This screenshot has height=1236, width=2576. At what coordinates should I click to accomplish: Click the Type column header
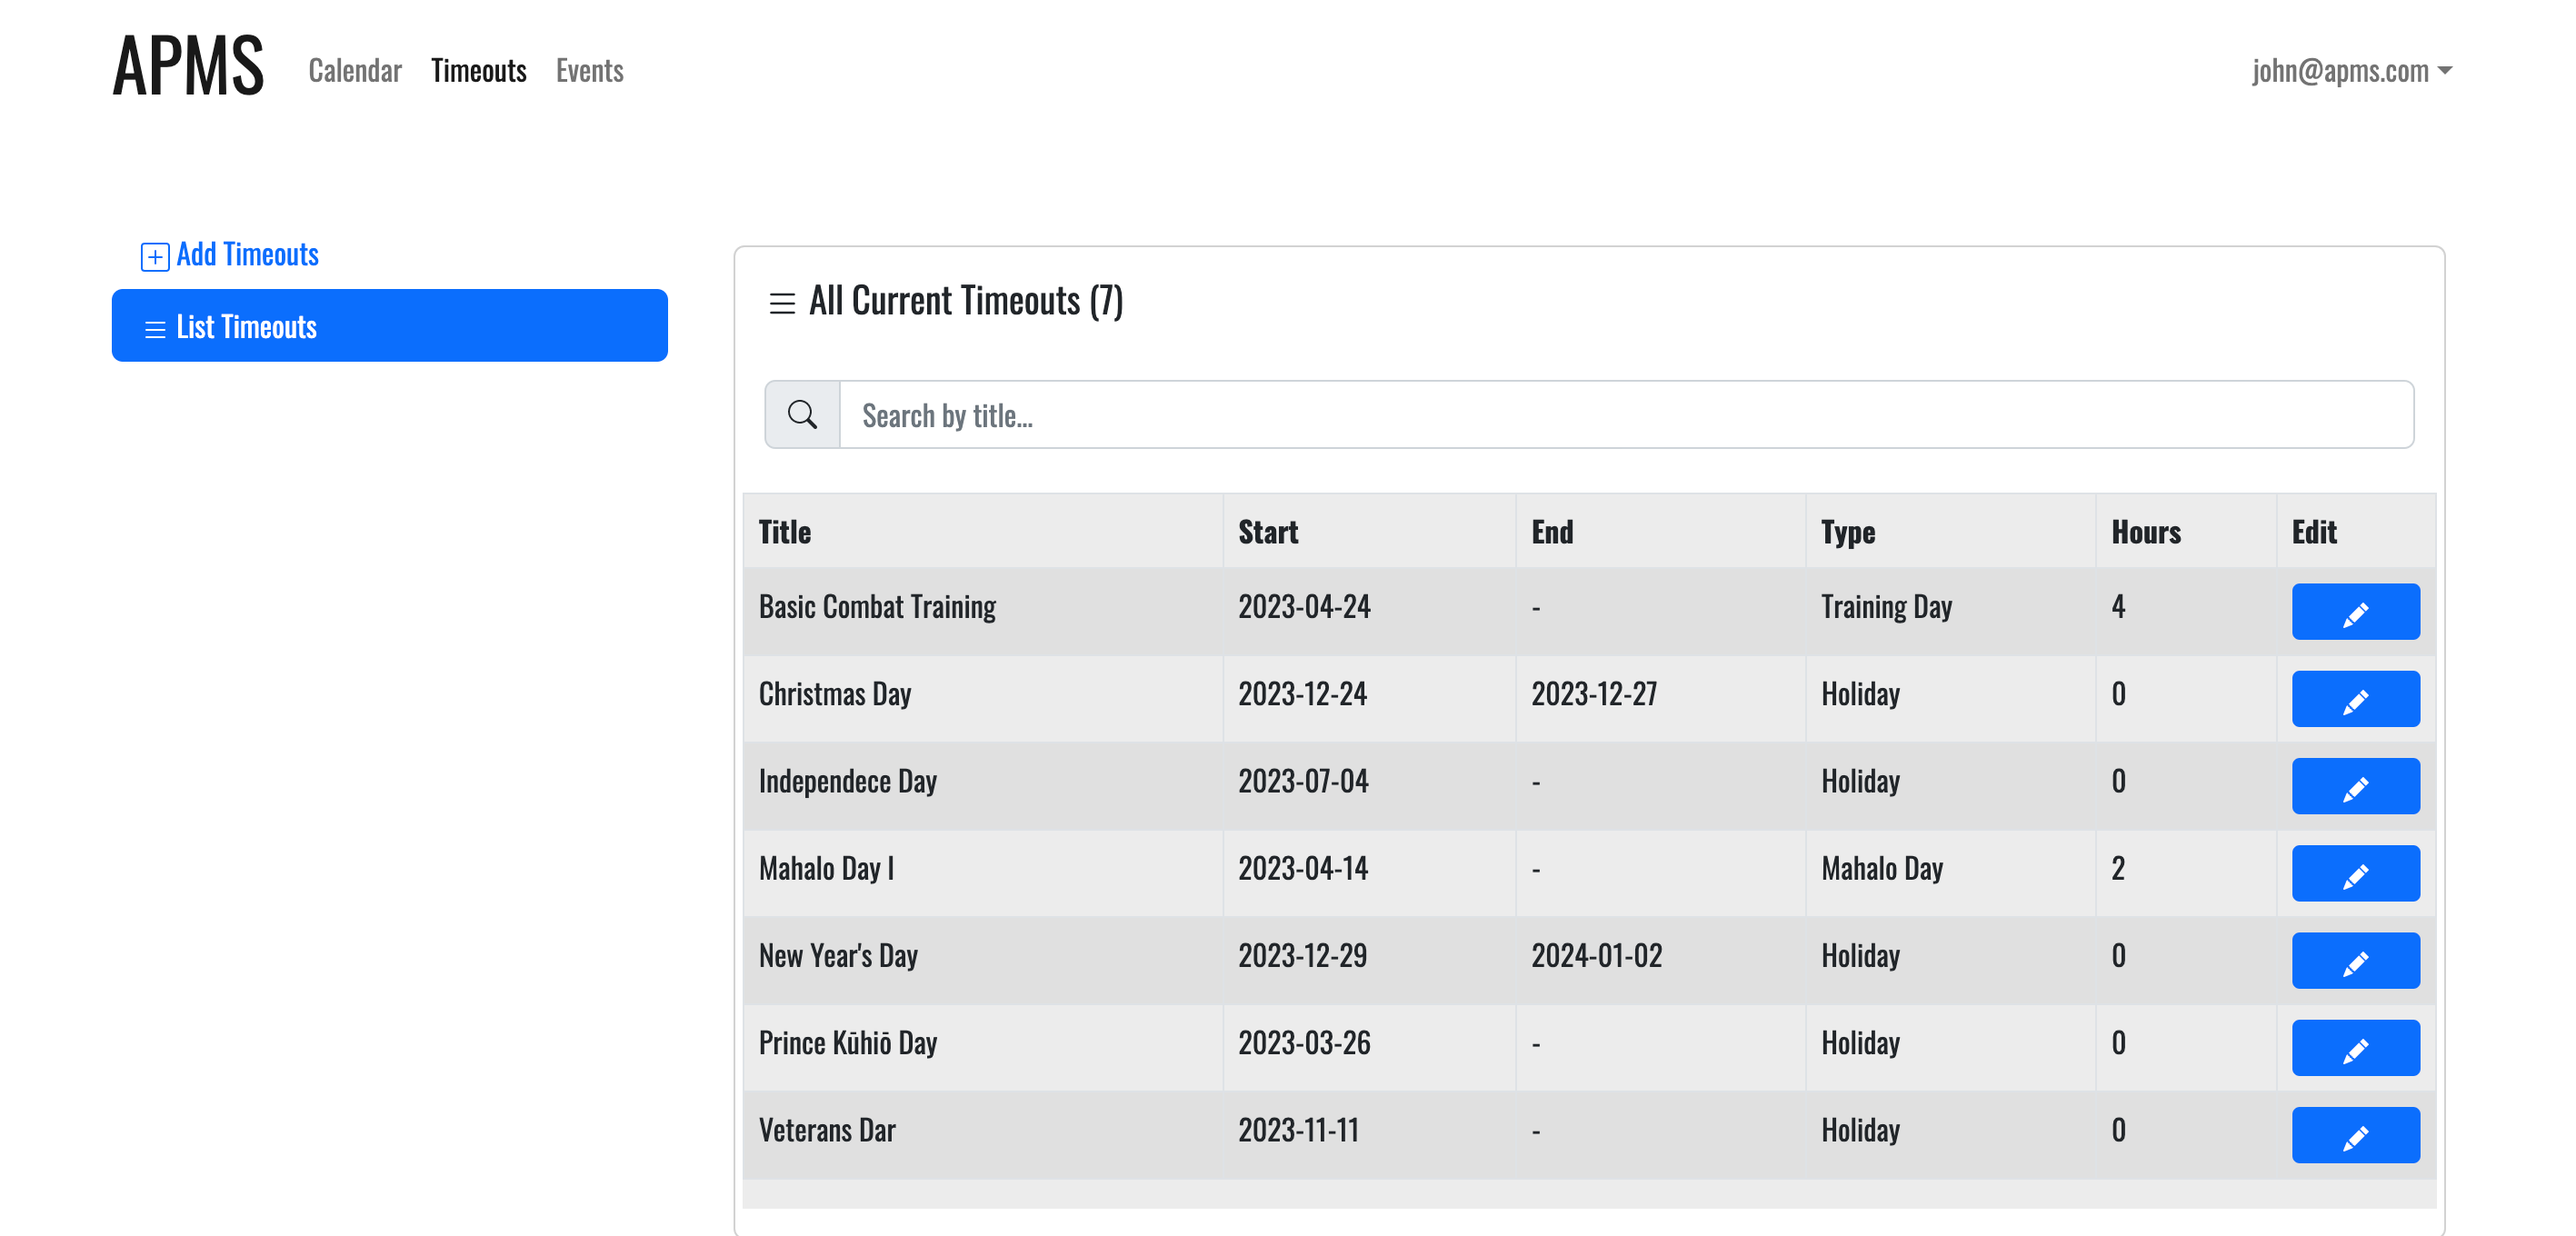pyautogui.click(x=1847, y=531)
